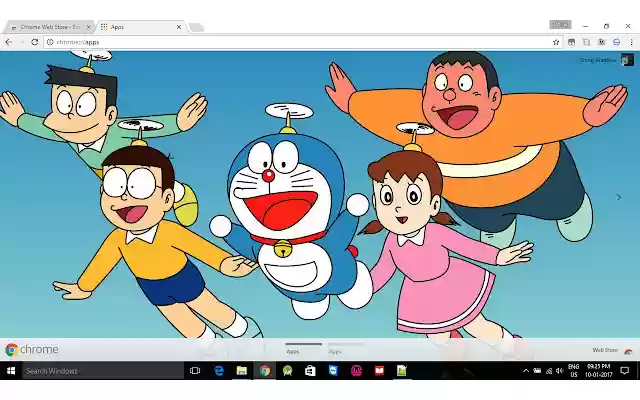Open the signed-in user avatar on the apps page
Viewport: 640px width, 400px height.
coord(627,60)
